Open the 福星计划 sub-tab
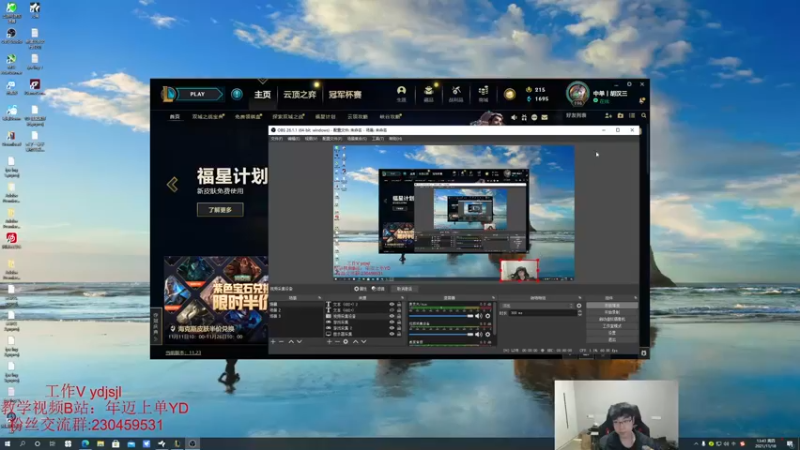Image resolution: width=800 pixels, height=450 pixels. point(325,117)
